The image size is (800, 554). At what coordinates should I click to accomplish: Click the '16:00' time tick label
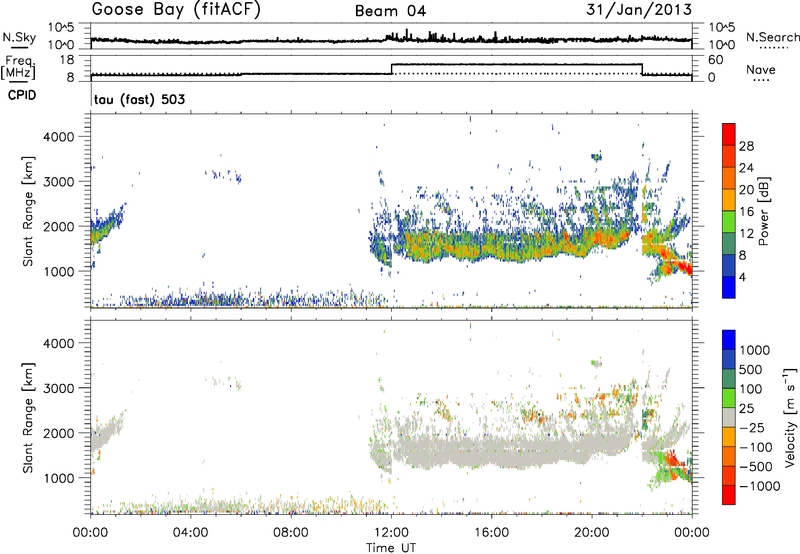[x=491, y=533]
